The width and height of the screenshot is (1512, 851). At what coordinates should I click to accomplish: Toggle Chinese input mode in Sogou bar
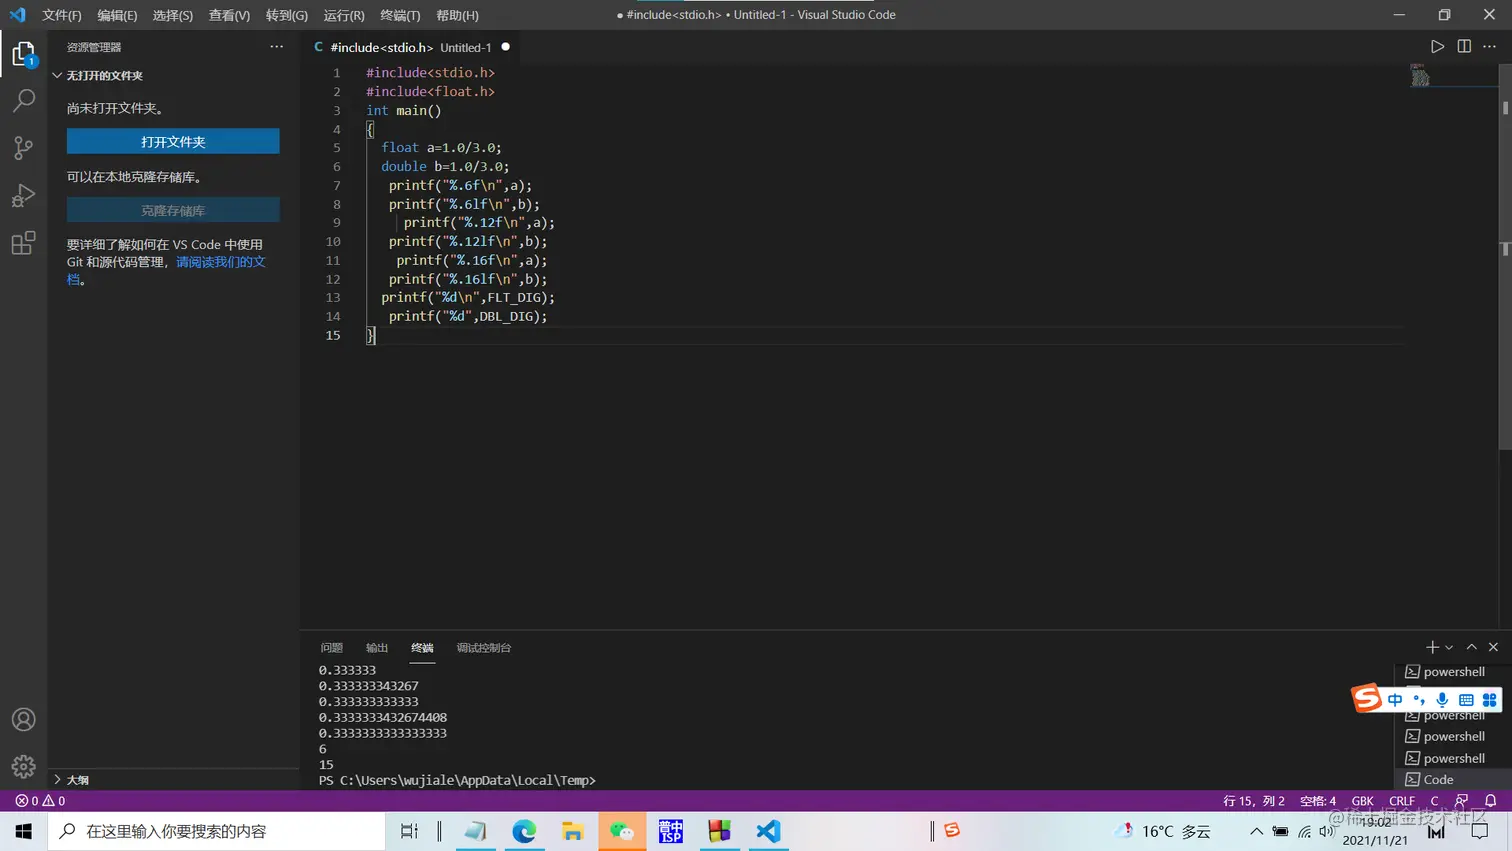[x=1395, y=700]
